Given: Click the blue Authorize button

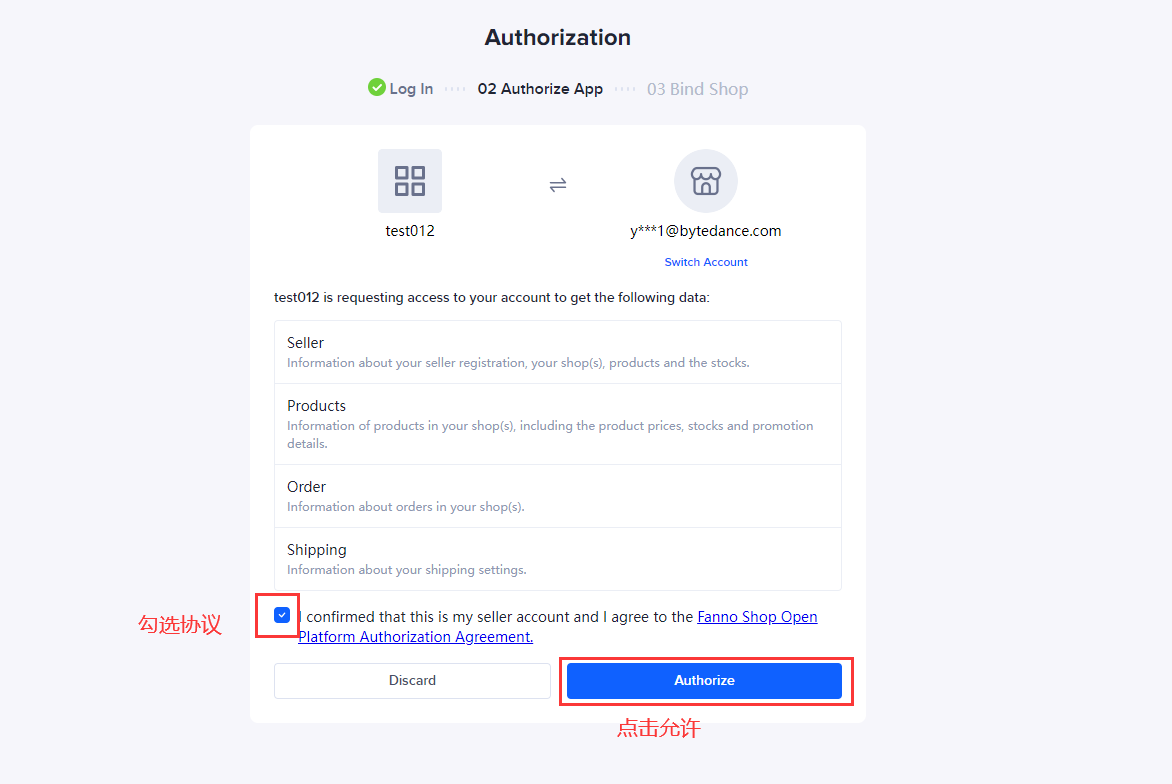Looking at the screenshot, I should pyautogui.click(x=704, y=681).
